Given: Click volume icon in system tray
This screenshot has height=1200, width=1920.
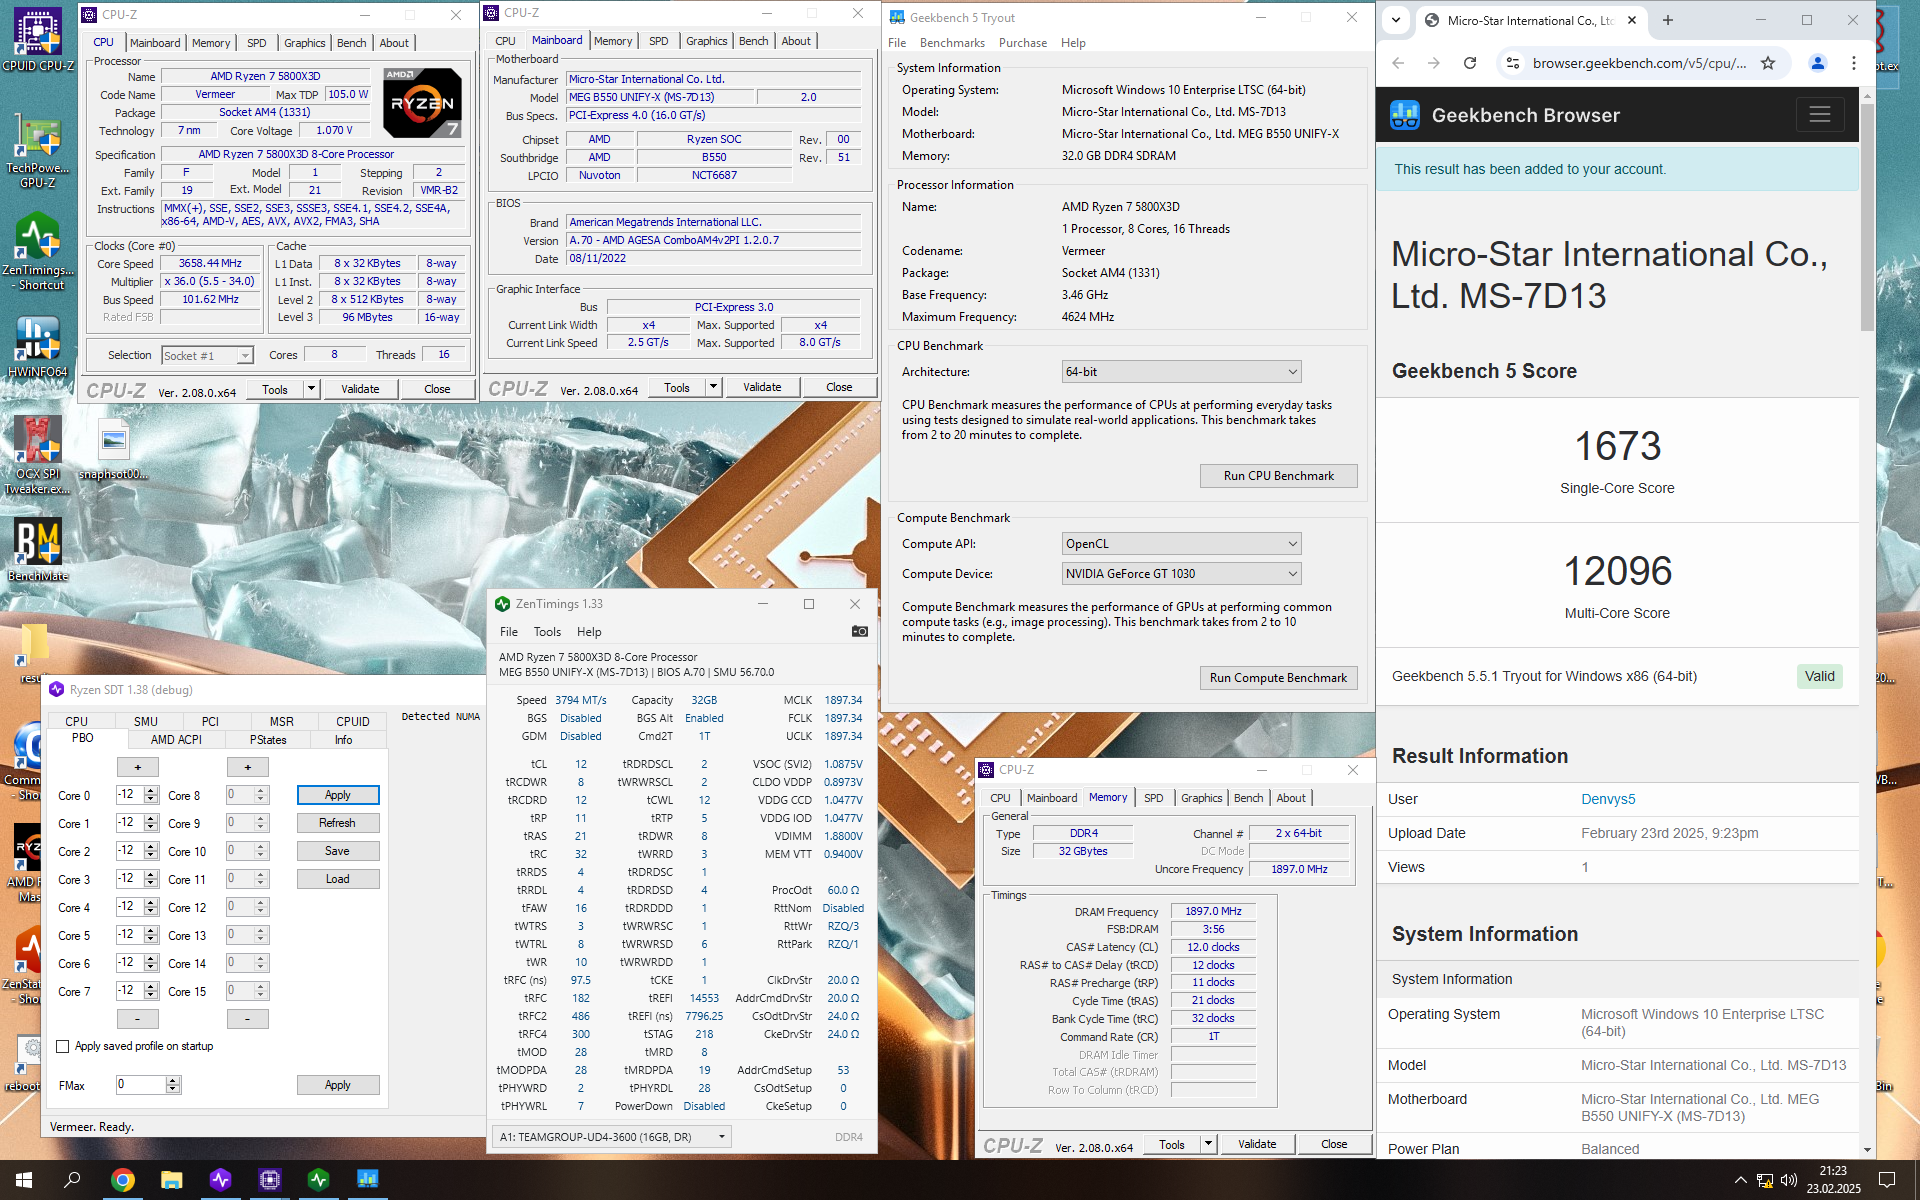Looking at the screenshot, I should point(1789,1180).
